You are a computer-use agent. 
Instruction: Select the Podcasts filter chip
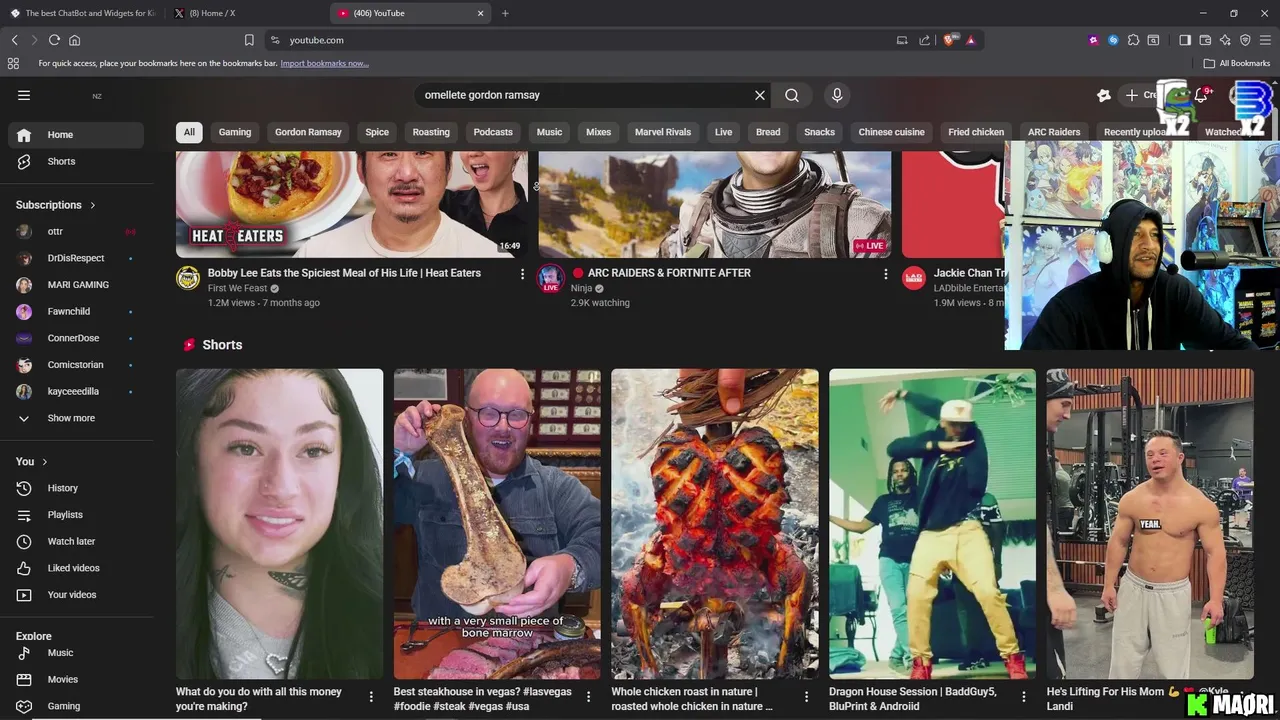[493, 132]
